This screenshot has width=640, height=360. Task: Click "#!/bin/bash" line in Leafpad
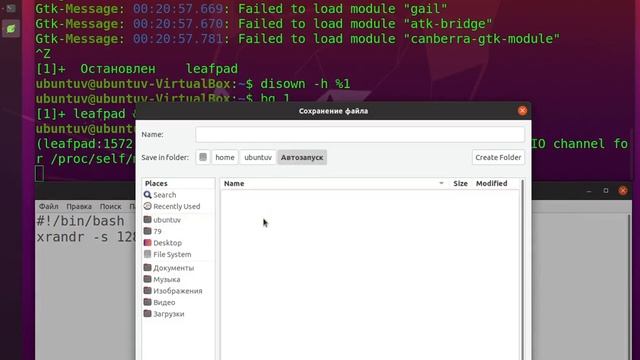coord(80,221)
